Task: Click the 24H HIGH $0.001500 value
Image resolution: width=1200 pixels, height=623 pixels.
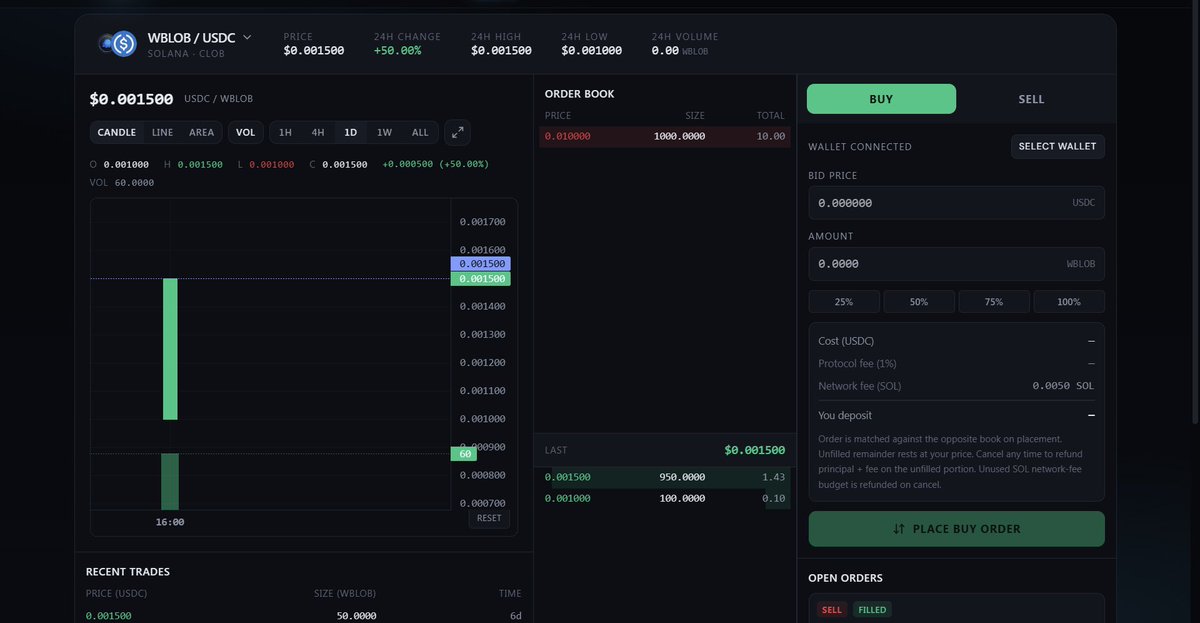Action: [501, 50]
